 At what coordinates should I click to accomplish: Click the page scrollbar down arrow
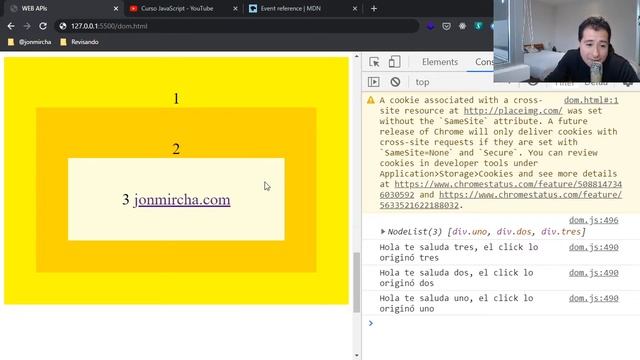357,356
